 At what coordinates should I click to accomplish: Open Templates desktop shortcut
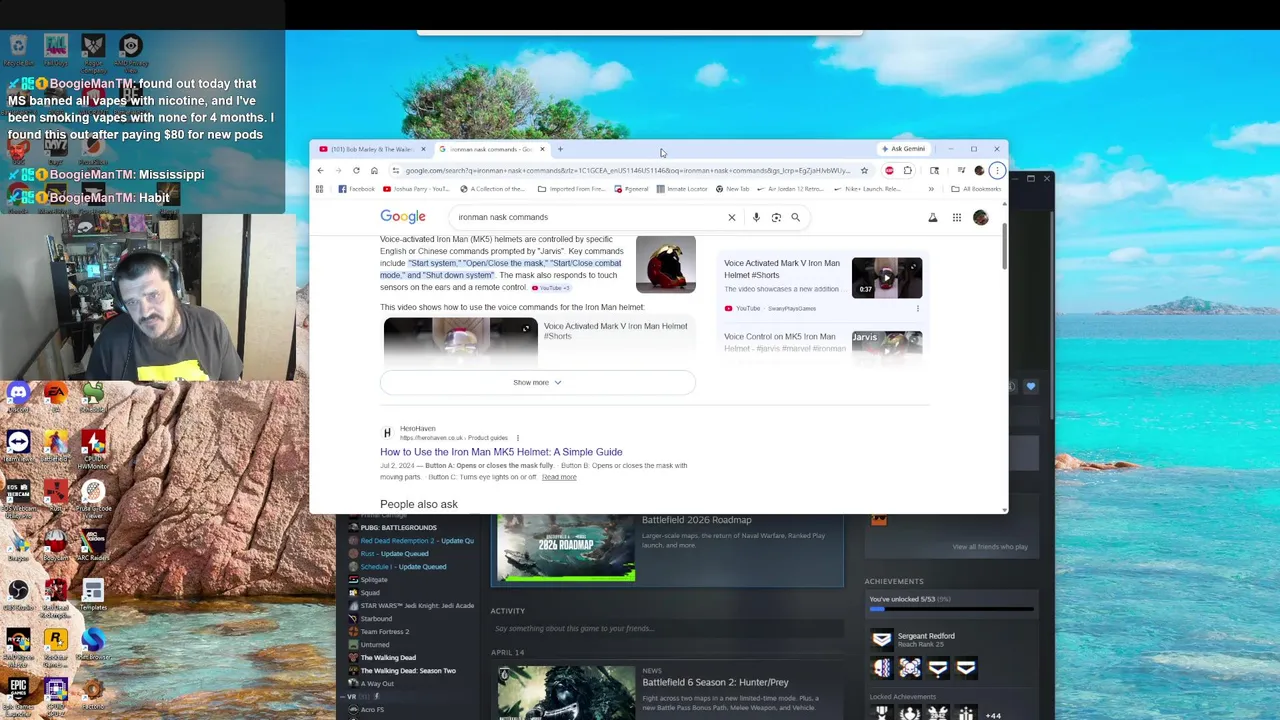tap(92, 595)
